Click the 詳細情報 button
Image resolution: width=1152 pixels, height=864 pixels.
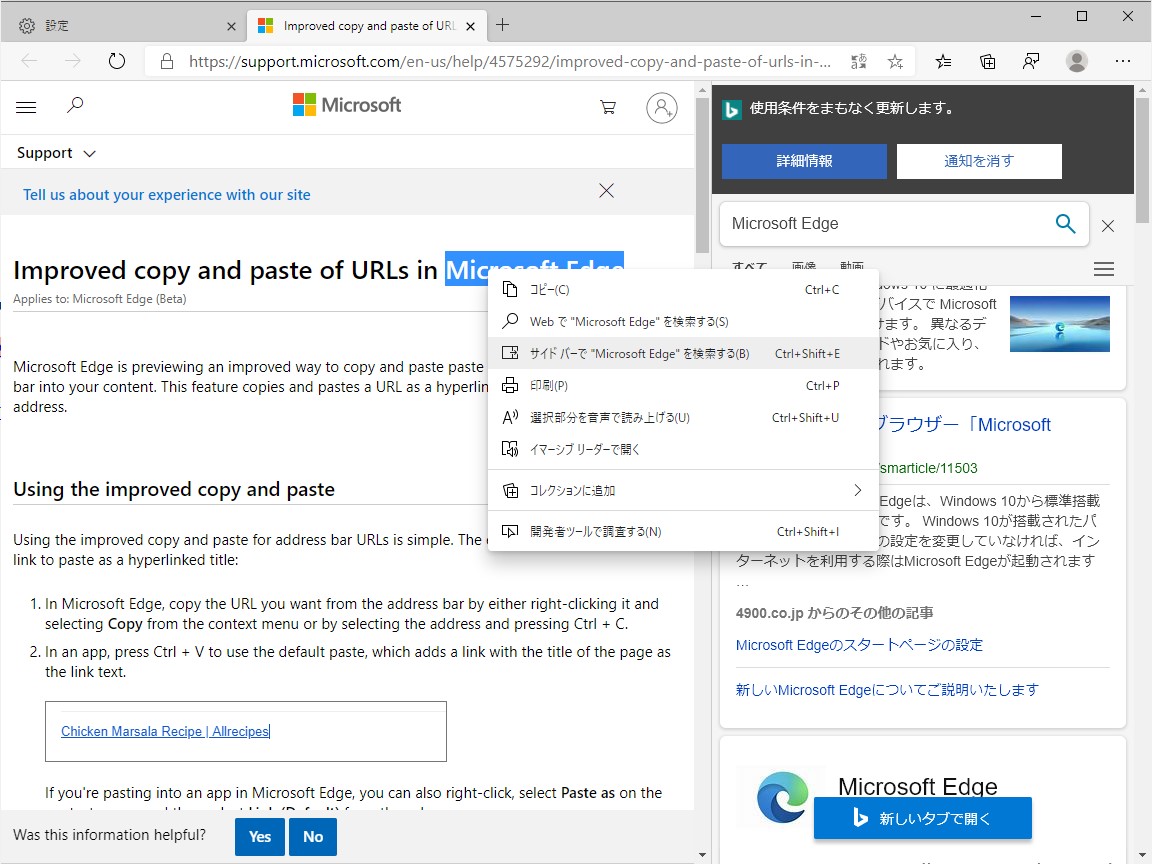(804, 161)
